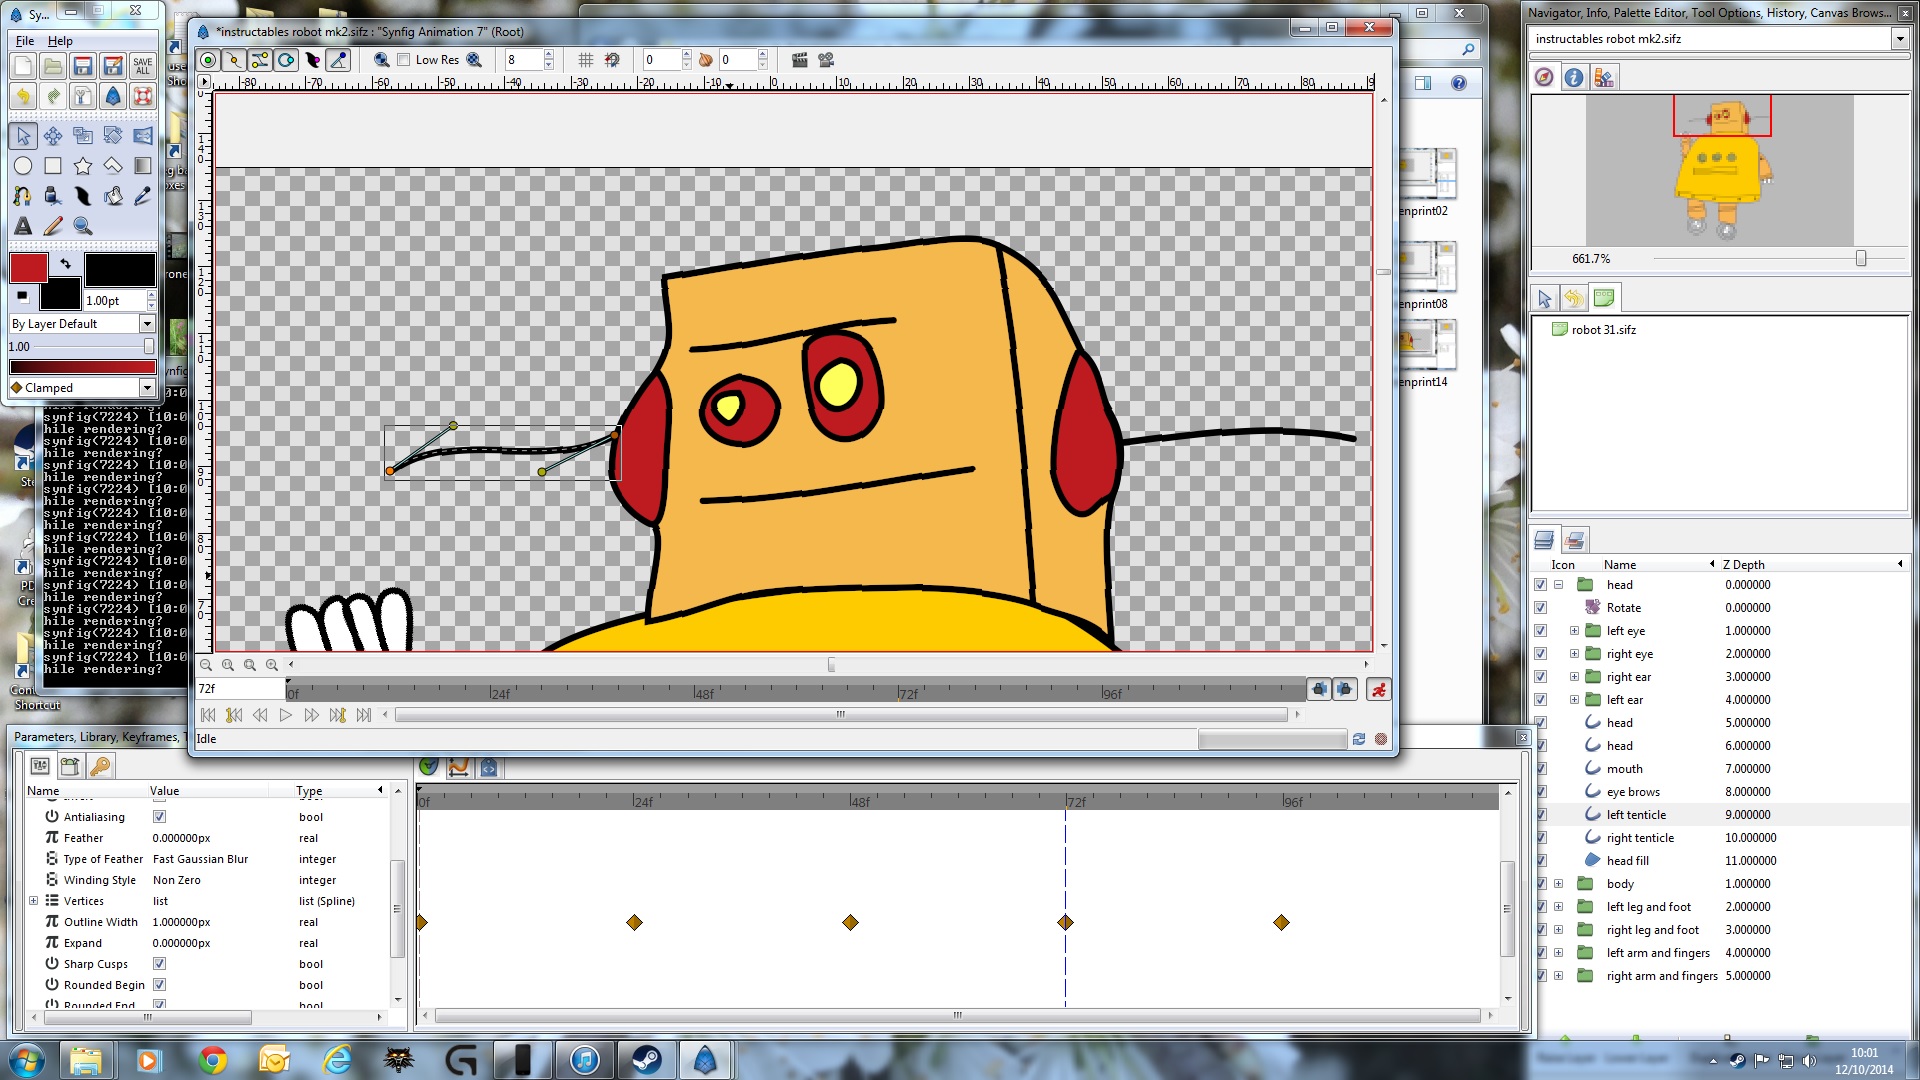Screen dimensions: 1920x1080
Task: Toggle the animation mode icon
Action: tap(1379, 689)
